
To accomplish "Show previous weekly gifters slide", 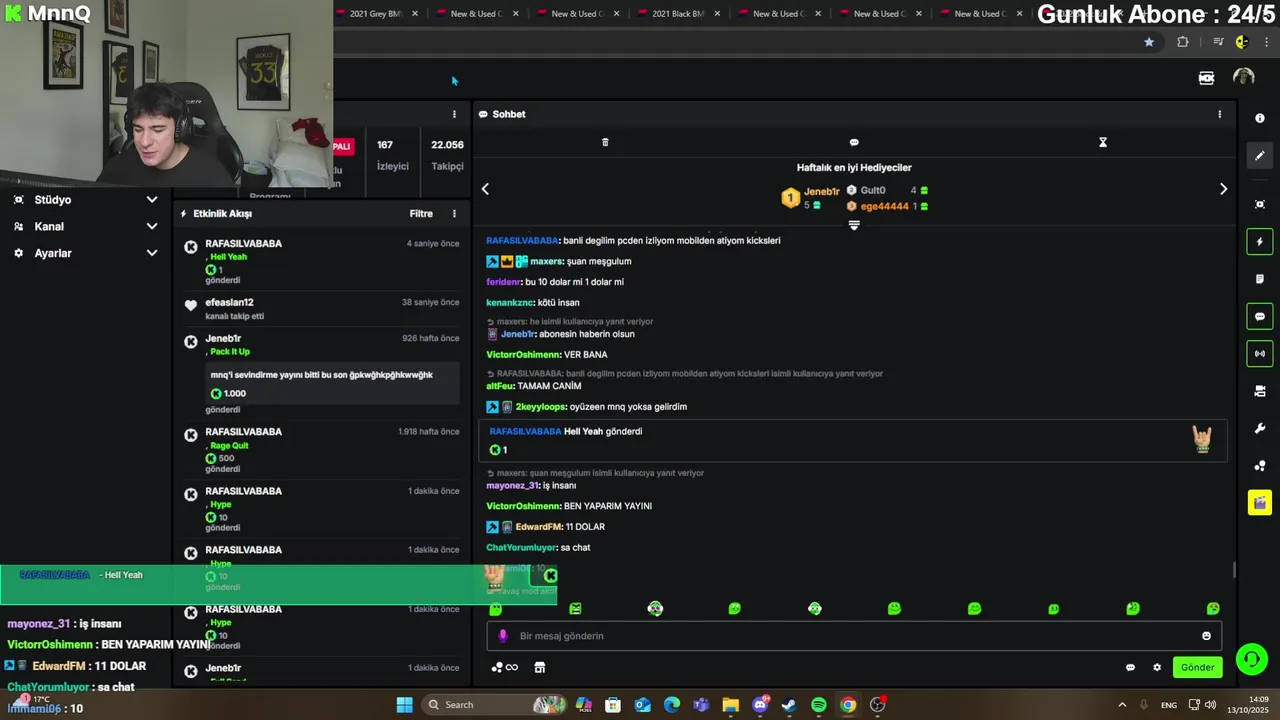I will [x=485, y=189].
